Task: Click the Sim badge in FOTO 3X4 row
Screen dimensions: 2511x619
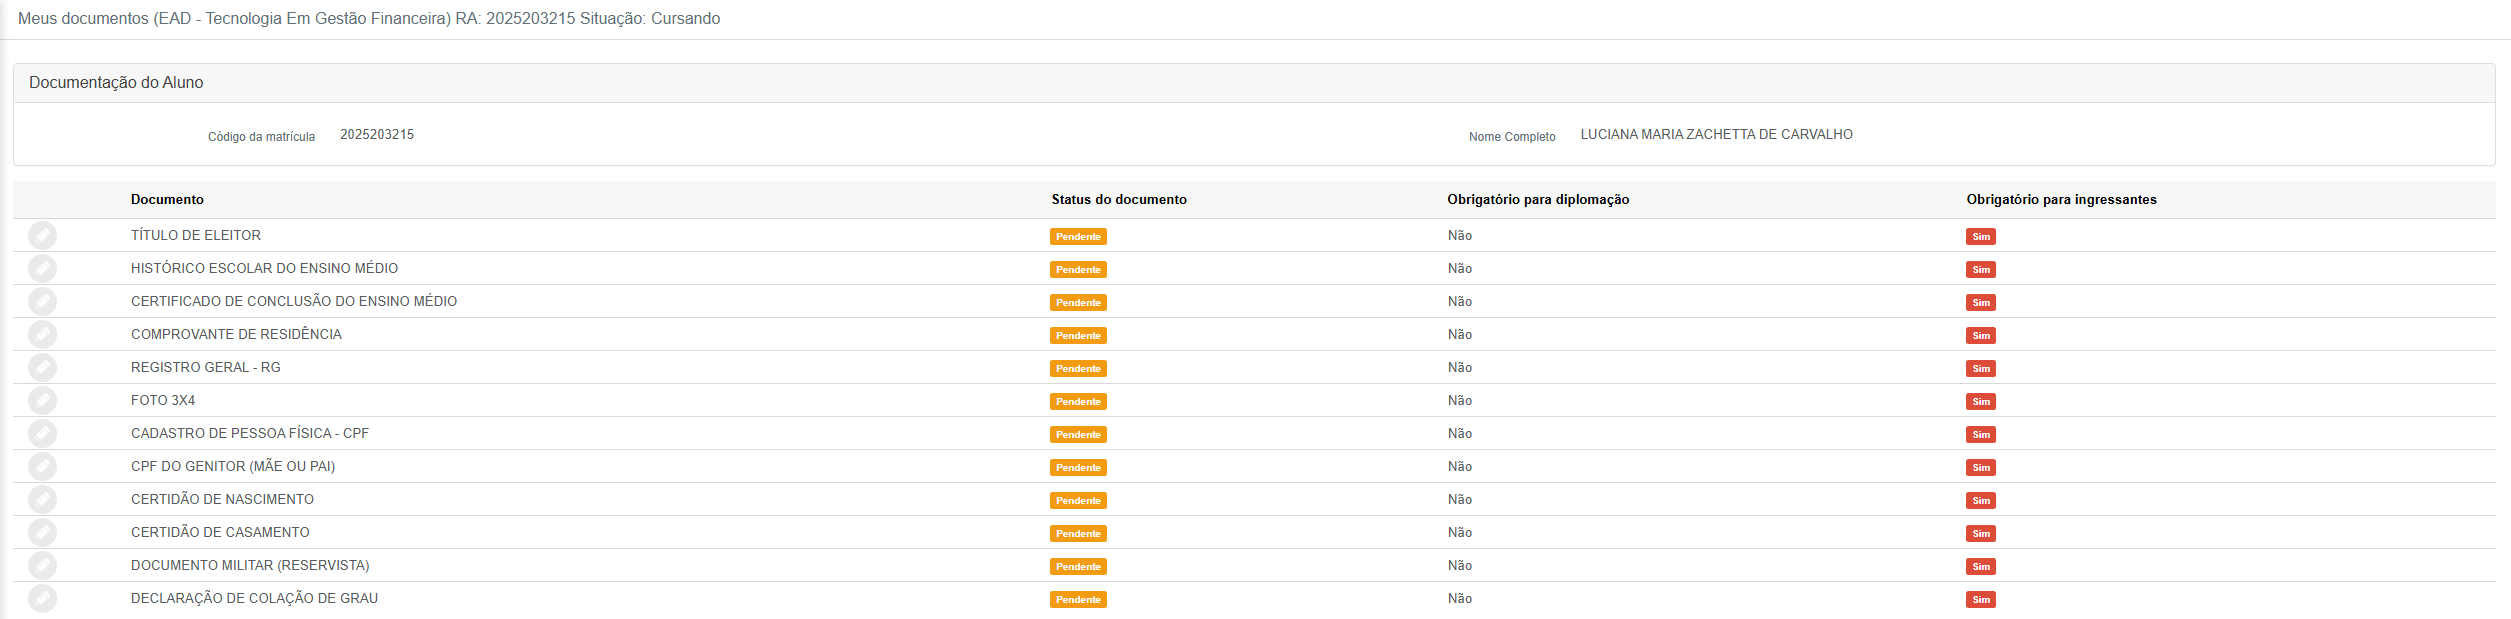Action: (x=1980, y=402)
